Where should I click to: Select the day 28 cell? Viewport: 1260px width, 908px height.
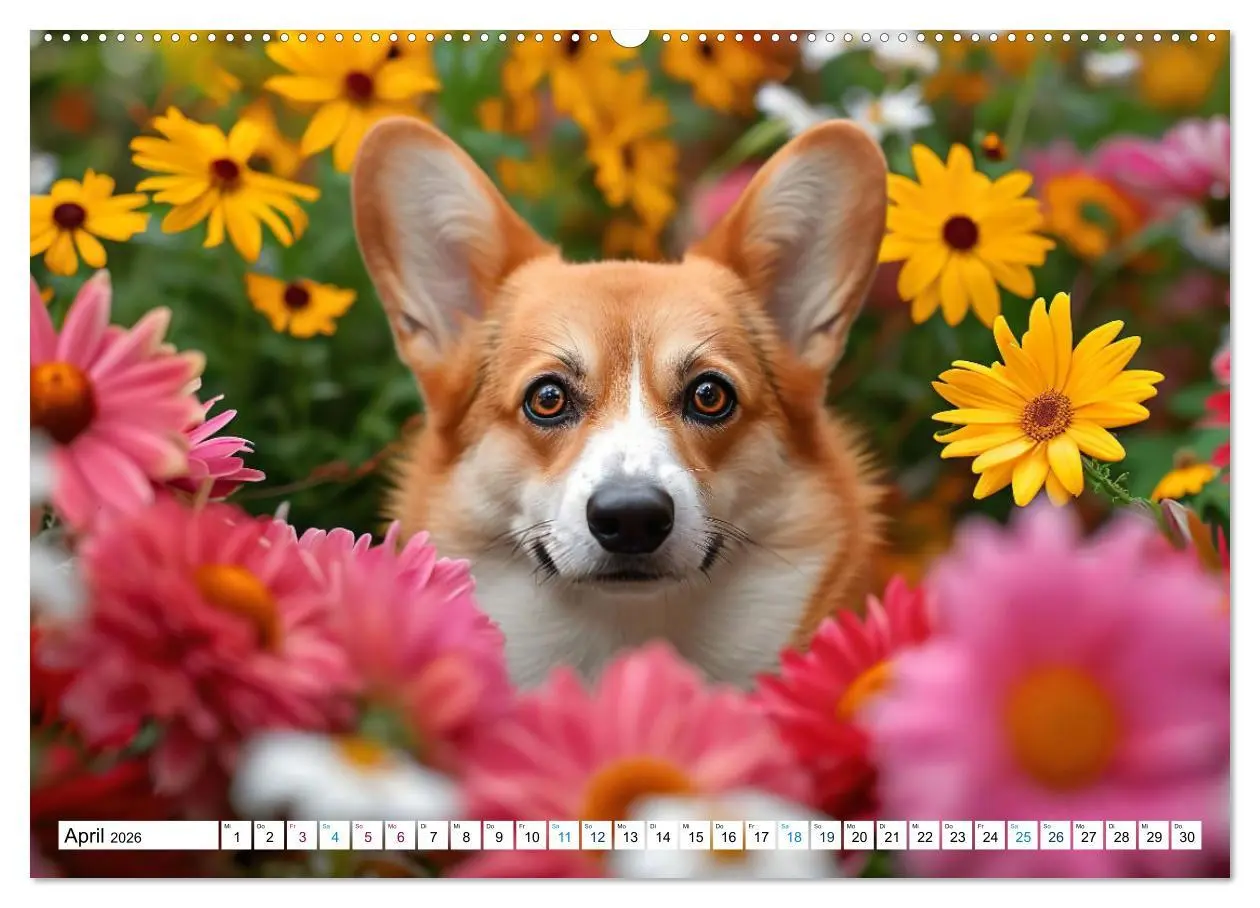coord(1122,836)
